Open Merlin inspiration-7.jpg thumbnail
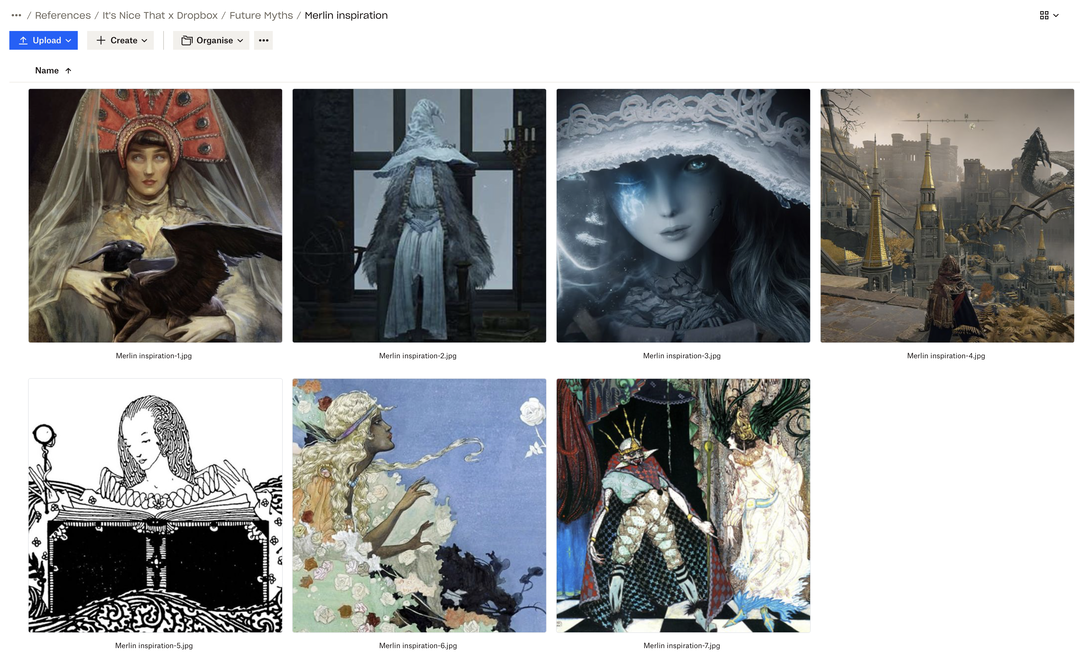The height and width of the screenshot is (661, 1080). [683, 505]
